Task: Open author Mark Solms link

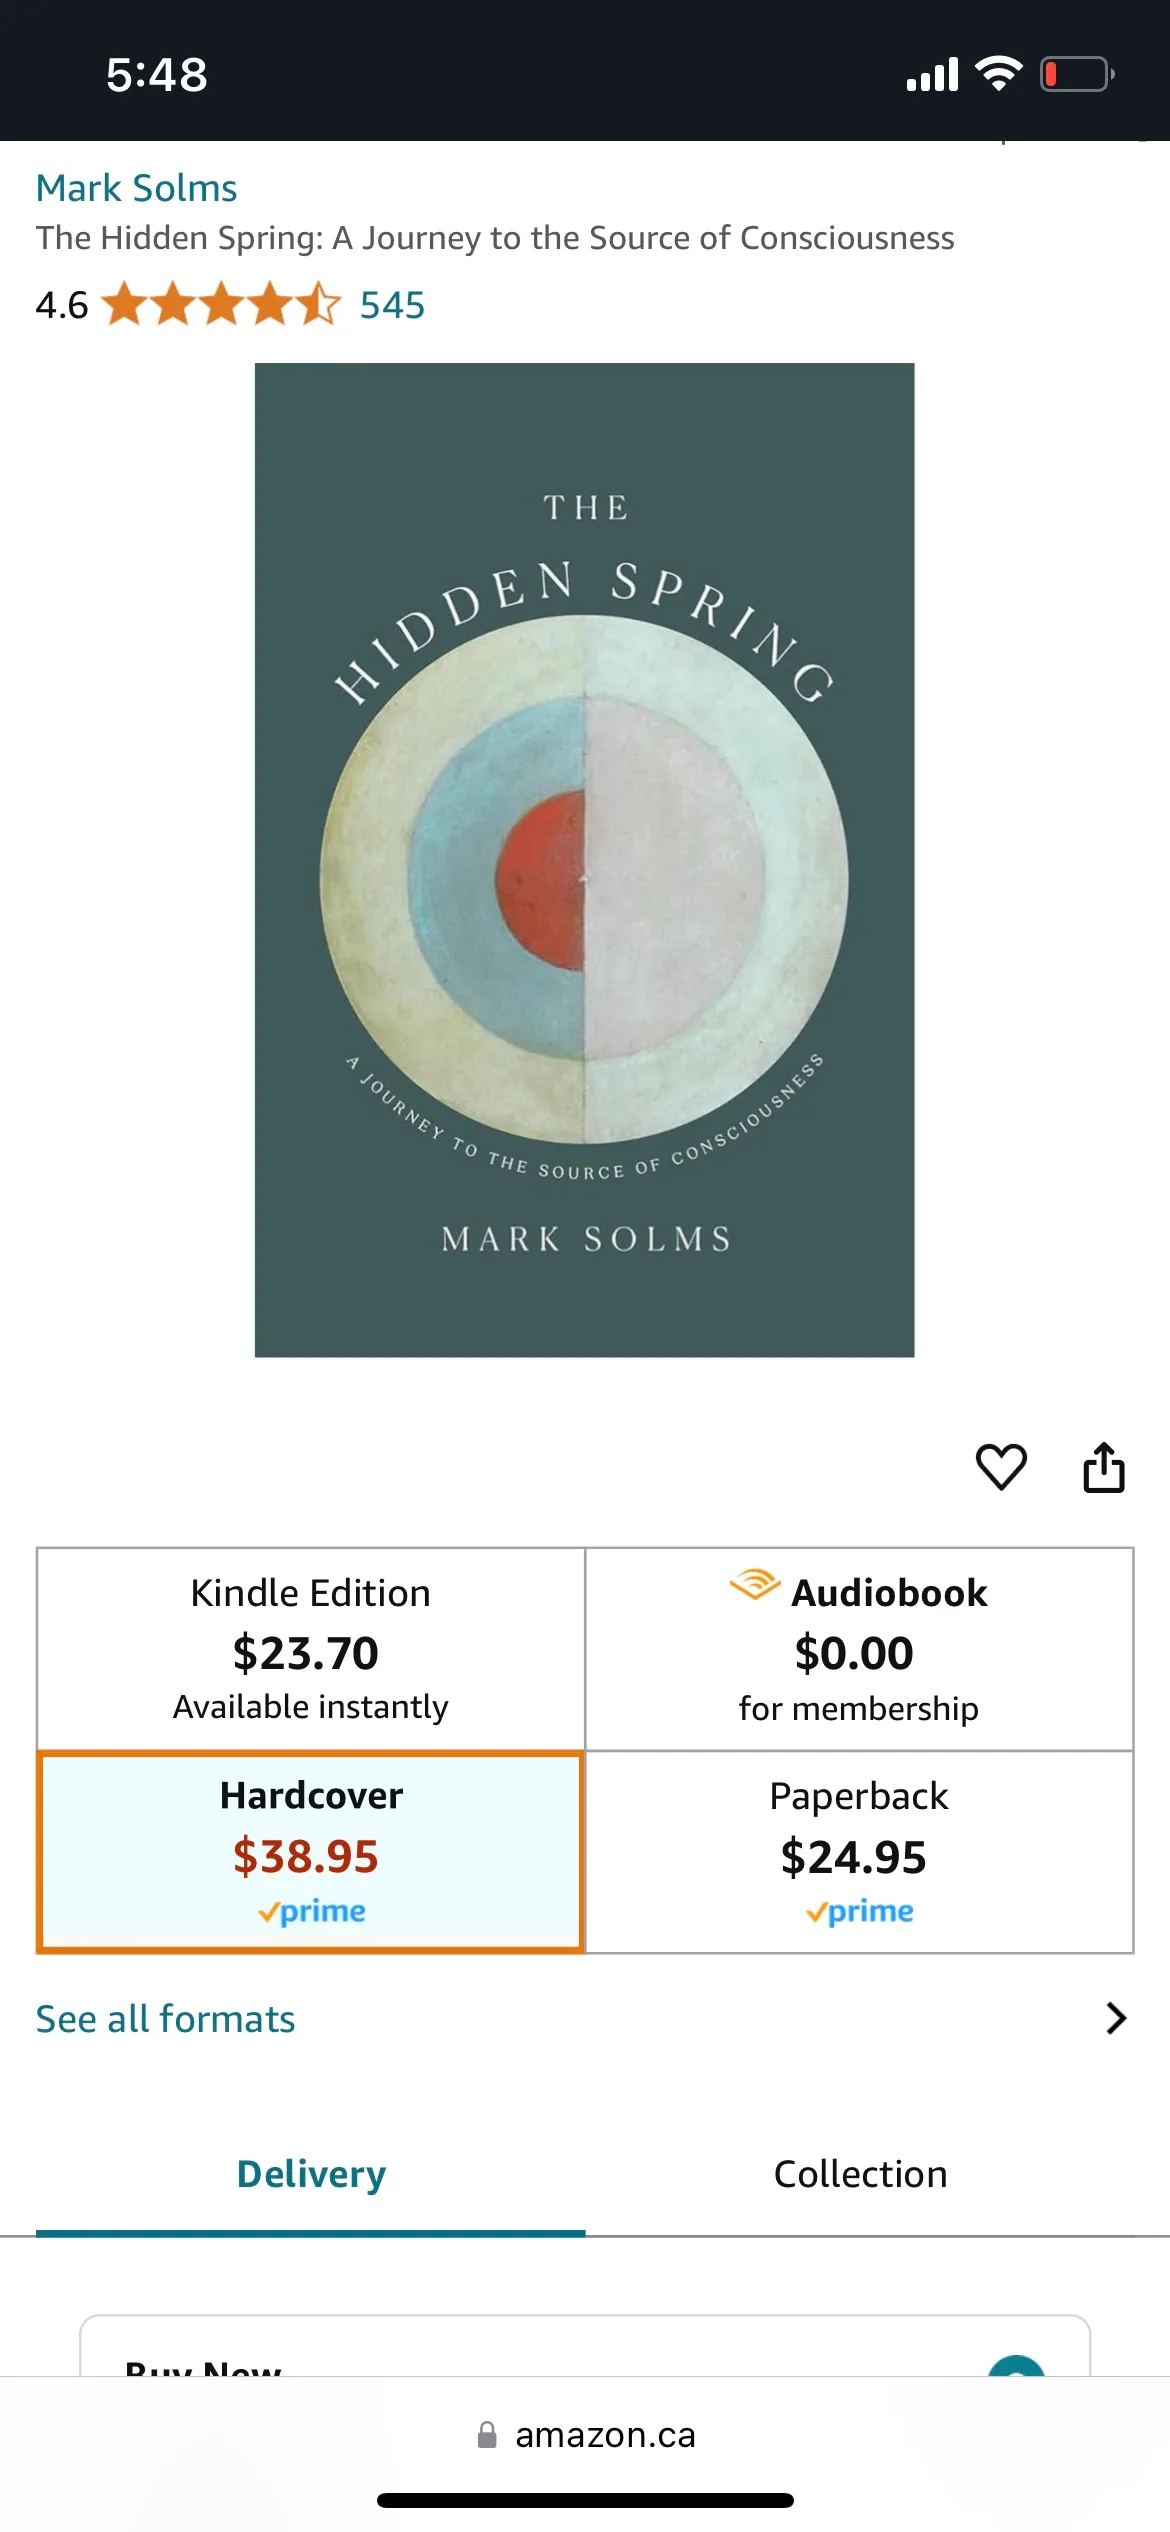Action: coord(137,188)
